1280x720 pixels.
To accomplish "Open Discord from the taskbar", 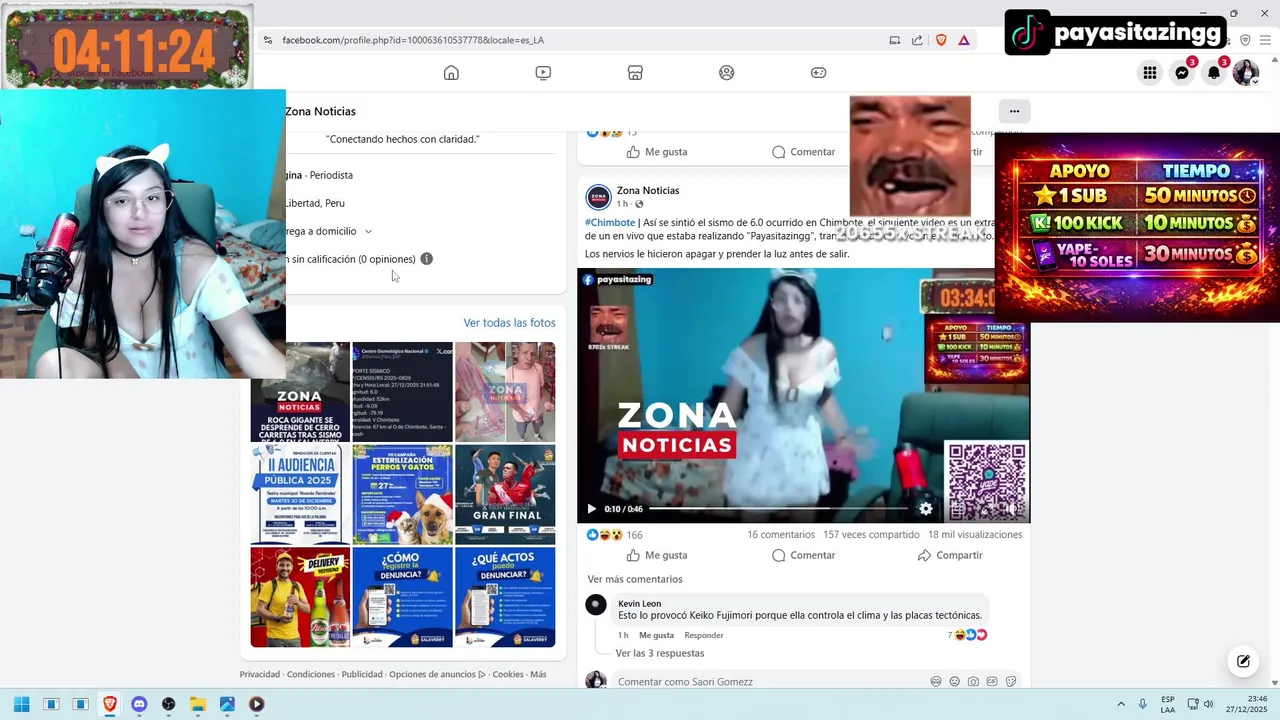I will (139, 704).
